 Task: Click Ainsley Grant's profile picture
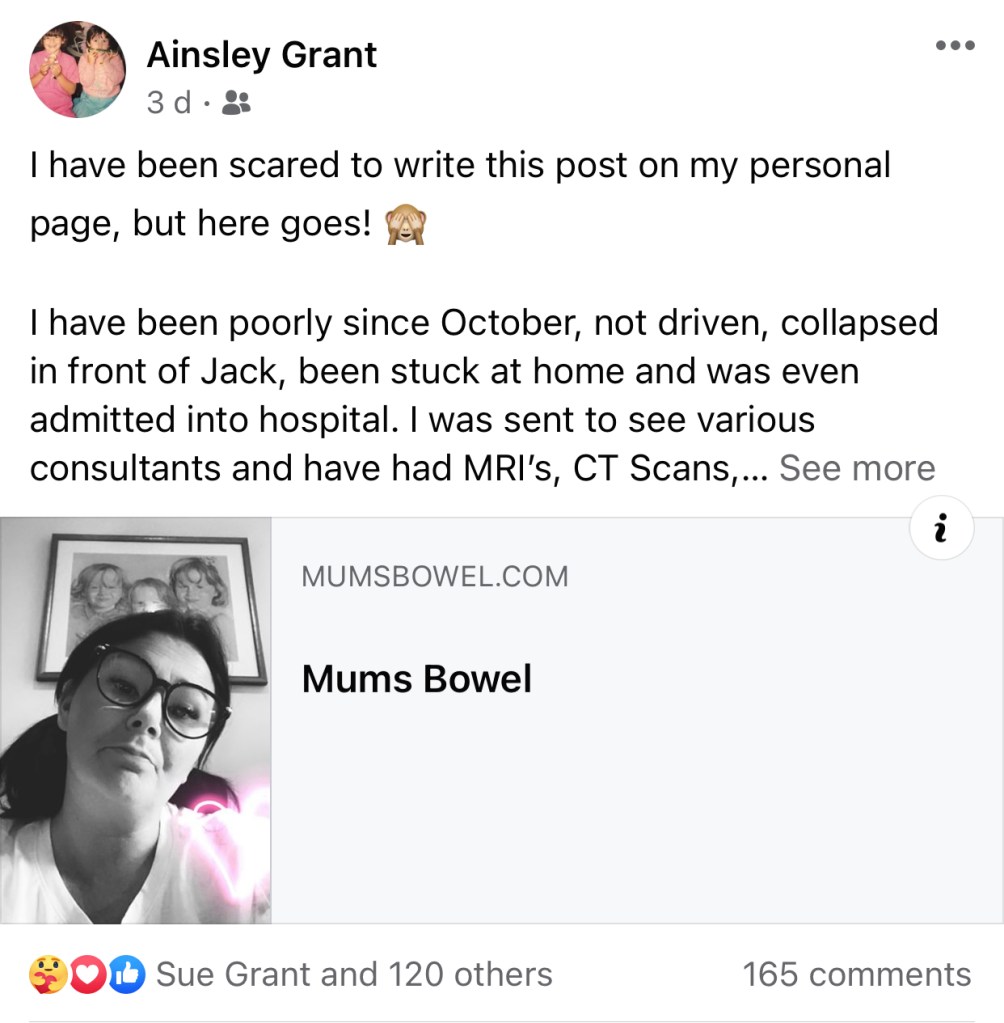[x=79, y=70]
